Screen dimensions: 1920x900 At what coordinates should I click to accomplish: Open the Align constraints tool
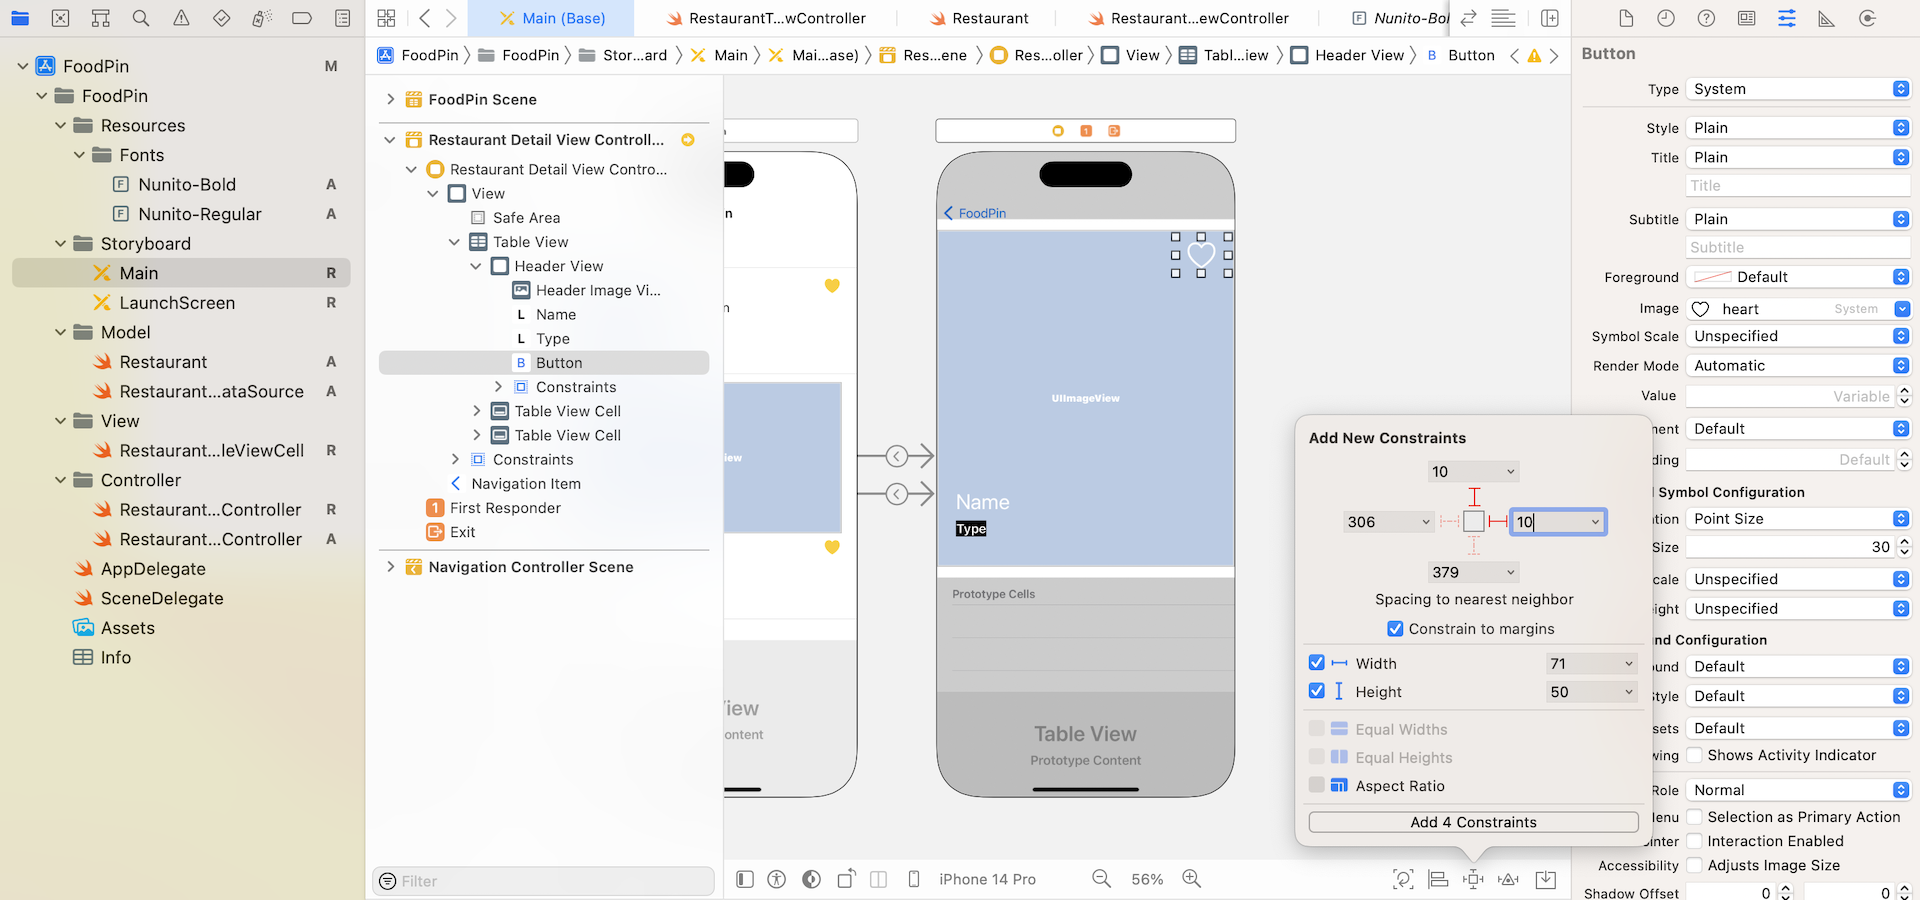pos(1438,880)
